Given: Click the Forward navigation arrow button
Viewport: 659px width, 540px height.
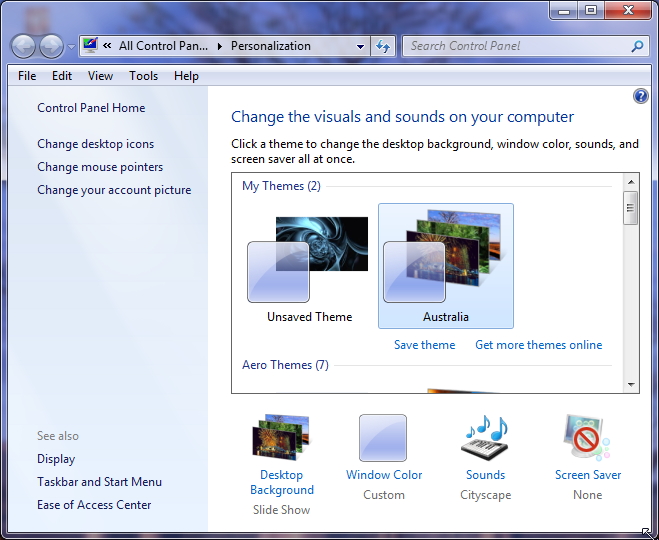Looking at the screenshot, I should [51, 46].
